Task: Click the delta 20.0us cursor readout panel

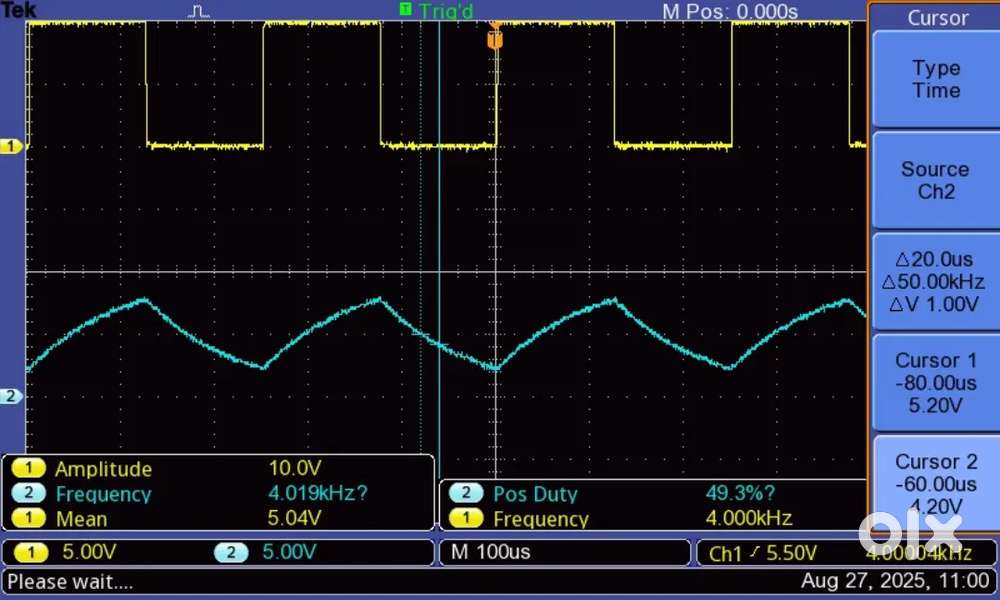Action: [x=936, y=282]
